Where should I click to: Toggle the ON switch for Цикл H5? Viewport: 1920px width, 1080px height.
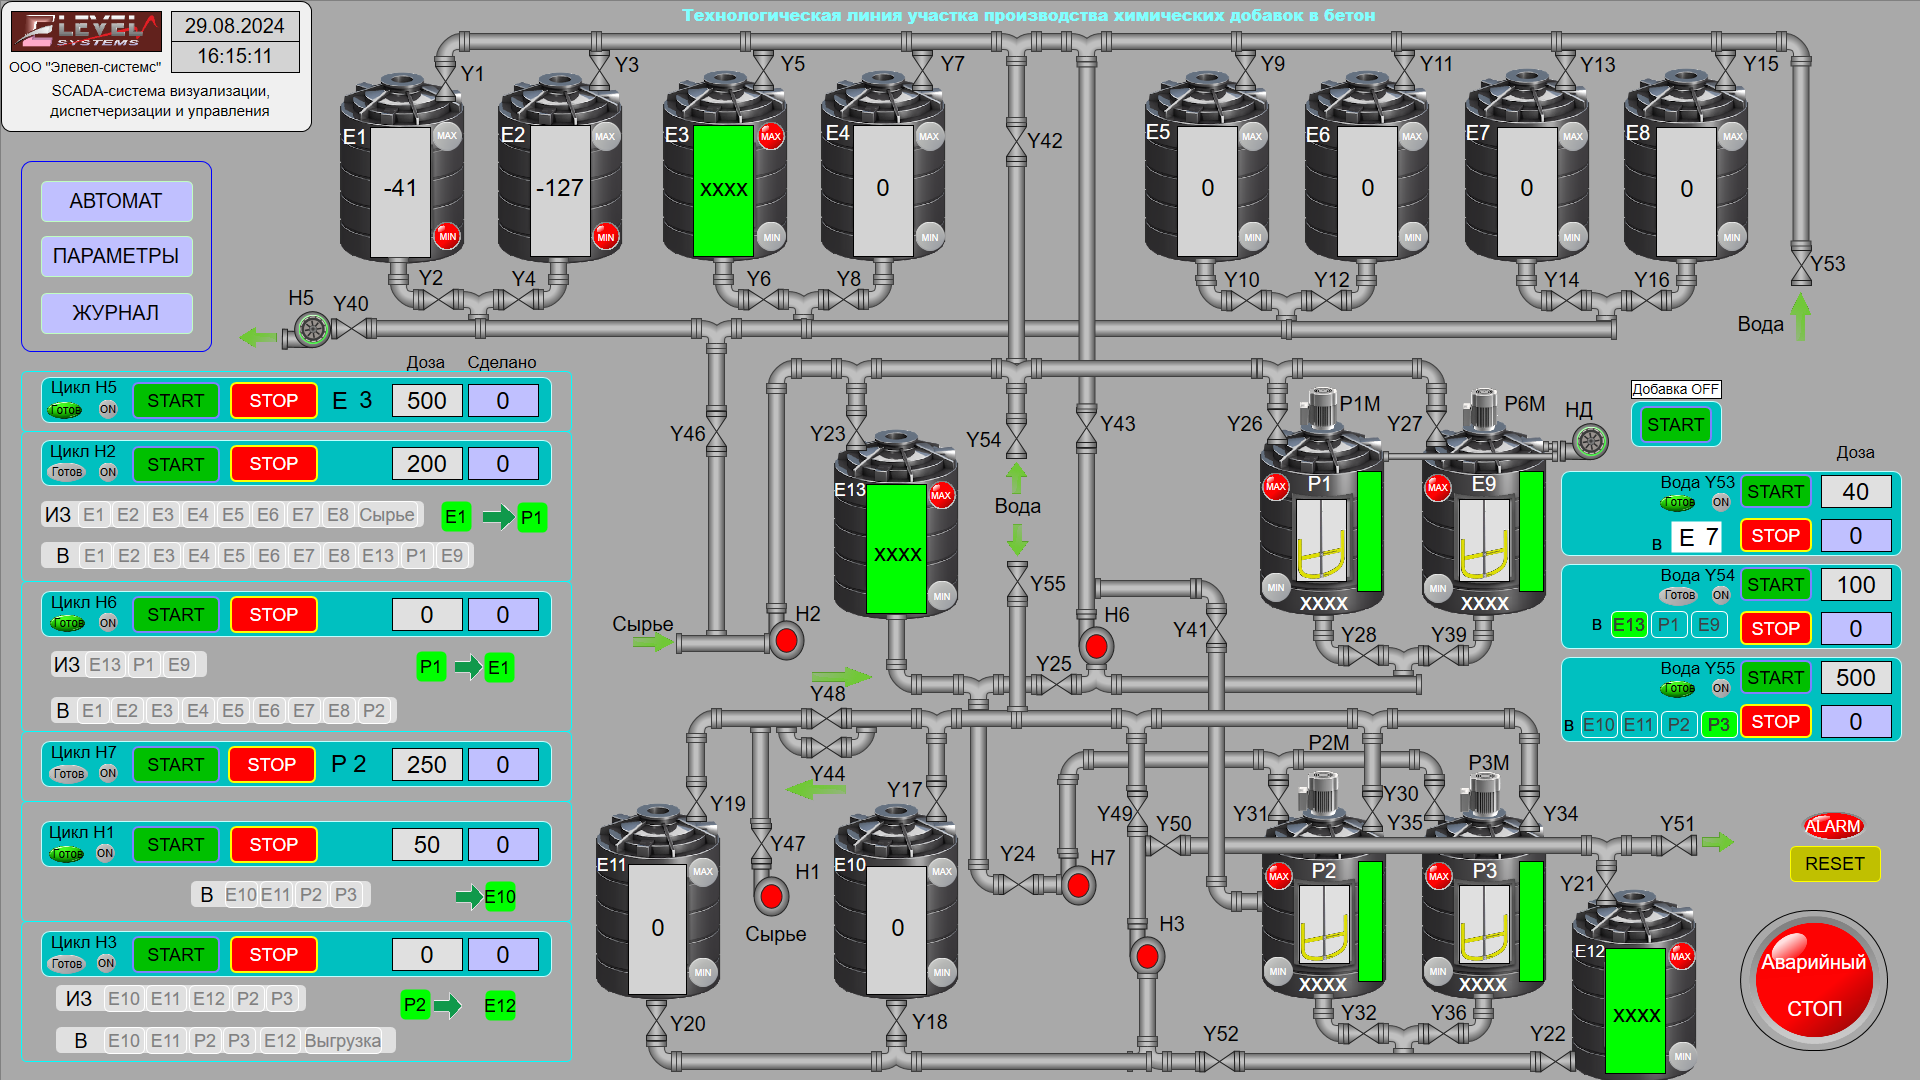point(108,409)
